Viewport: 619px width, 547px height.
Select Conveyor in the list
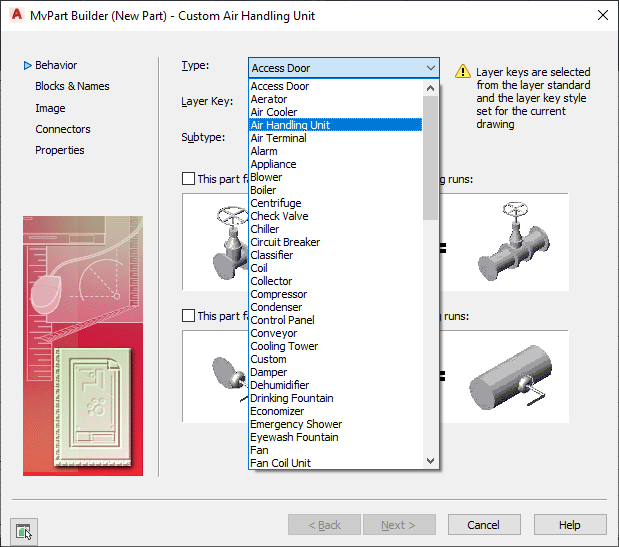click(336, 333)
